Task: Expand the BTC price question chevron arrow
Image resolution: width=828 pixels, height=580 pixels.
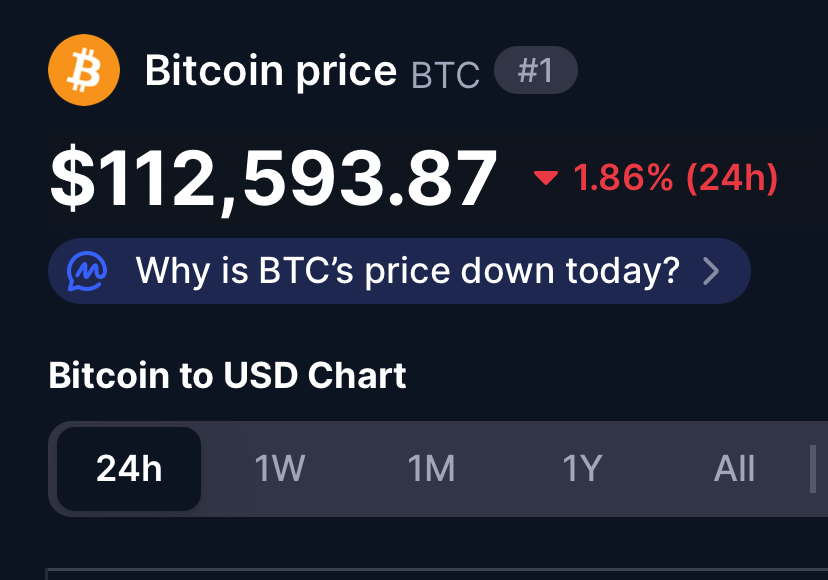Action: 711,270
